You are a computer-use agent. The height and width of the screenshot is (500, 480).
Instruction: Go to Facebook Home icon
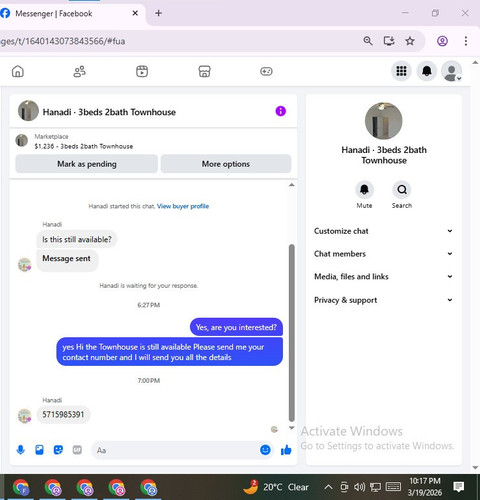[18, 71]
